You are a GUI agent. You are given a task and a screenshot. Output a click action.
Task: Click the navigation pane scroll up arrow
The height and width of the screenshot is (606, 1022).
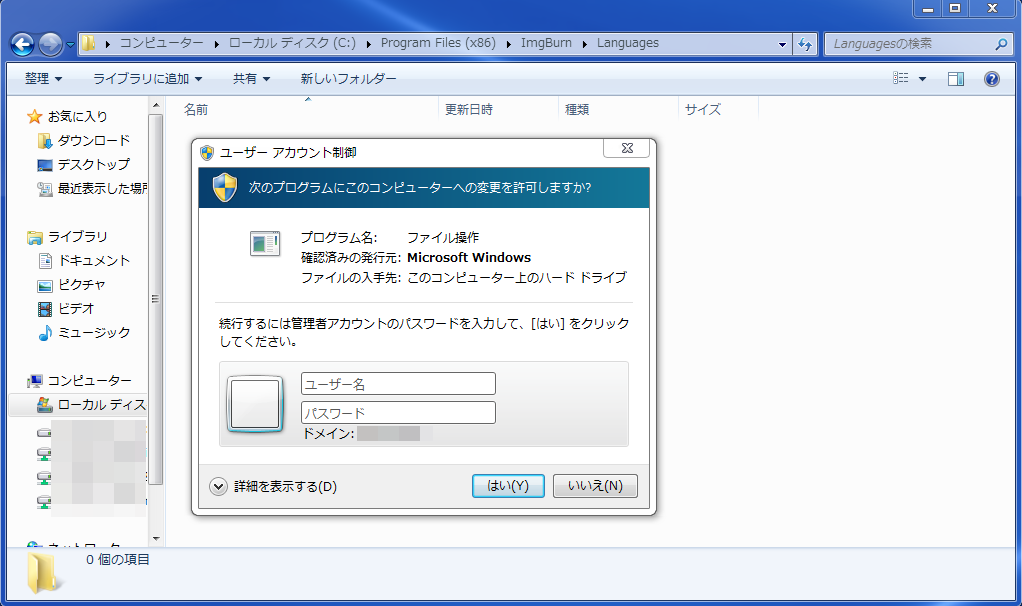point(156,105)
